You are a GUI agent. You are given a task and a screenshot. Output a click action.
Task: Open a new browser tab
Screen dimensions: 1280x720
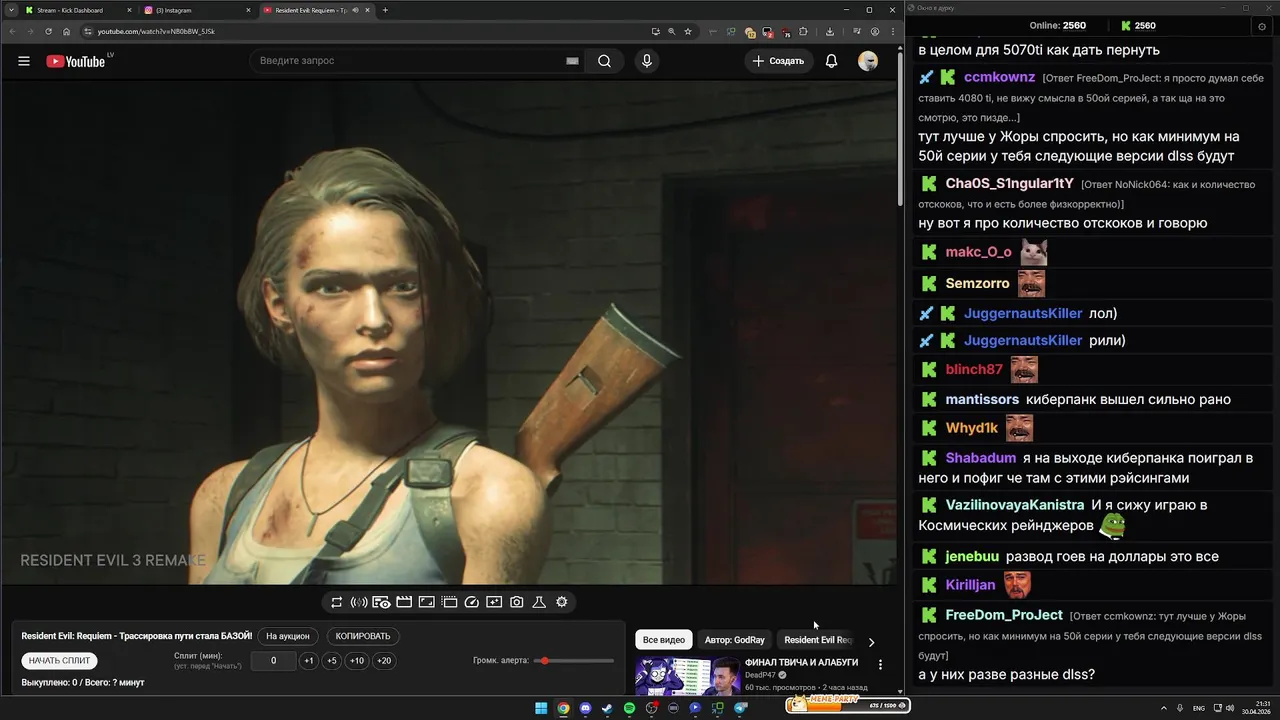coord(385,10)
